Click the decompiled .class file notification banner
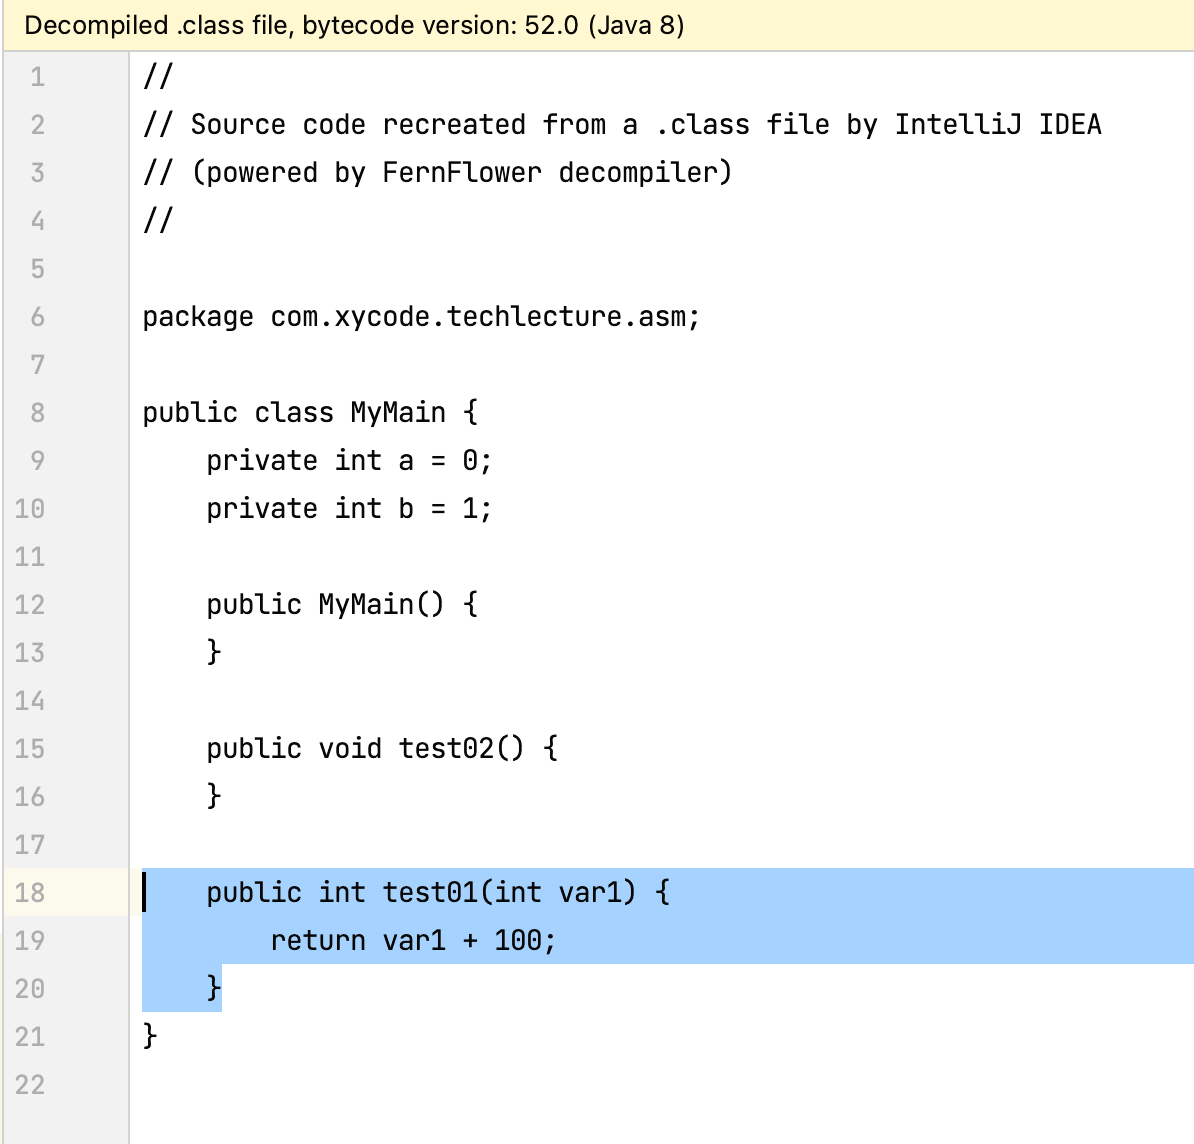The height and width of the screenshot is (1144, 1194). point(354,25)
